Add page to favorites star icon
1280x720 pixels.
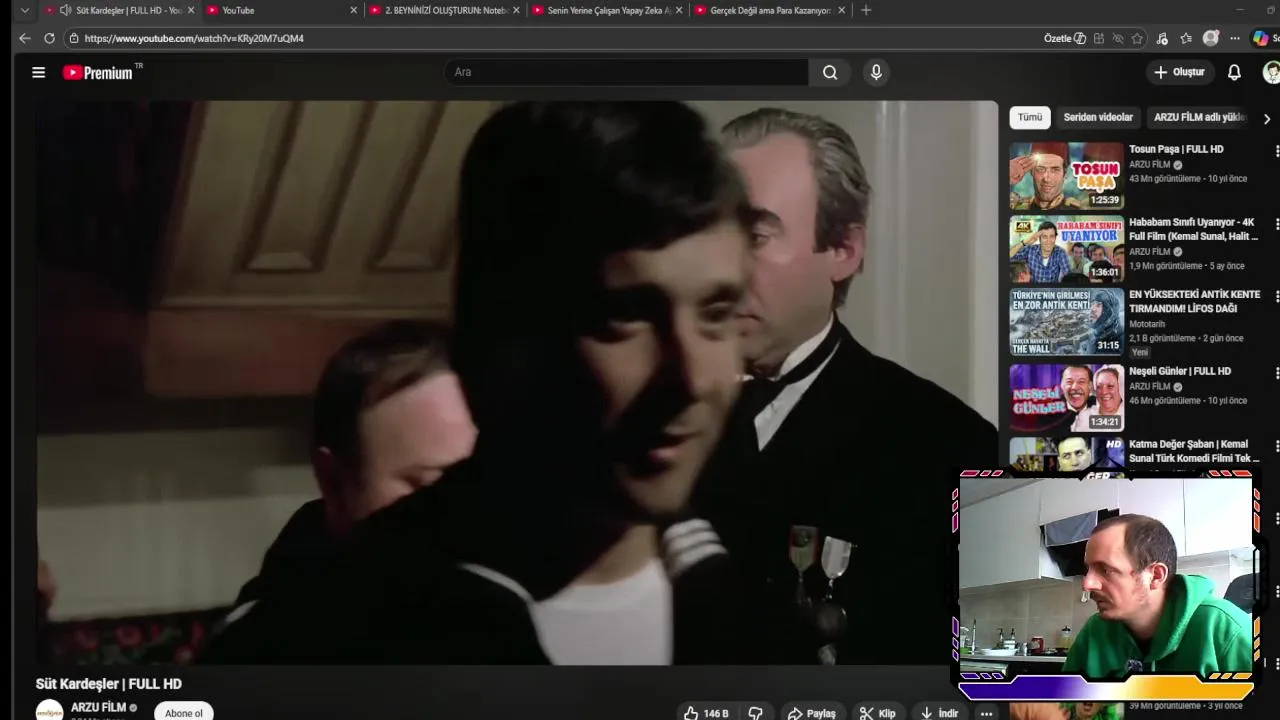tap(1137, 38)
